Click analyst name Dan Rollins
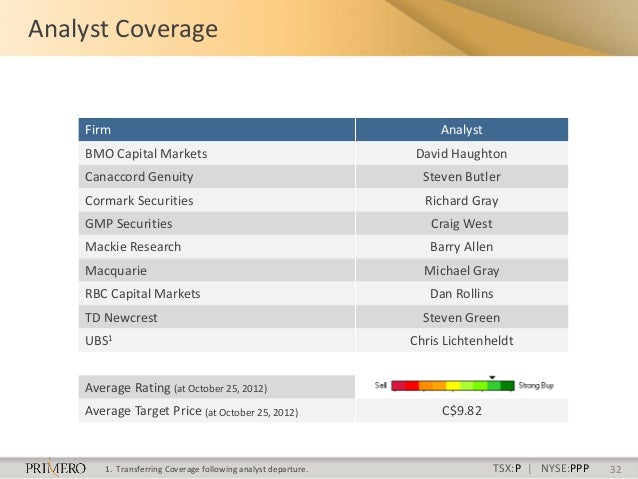This screenshot has height=479, width=638. tap(461, 294)
